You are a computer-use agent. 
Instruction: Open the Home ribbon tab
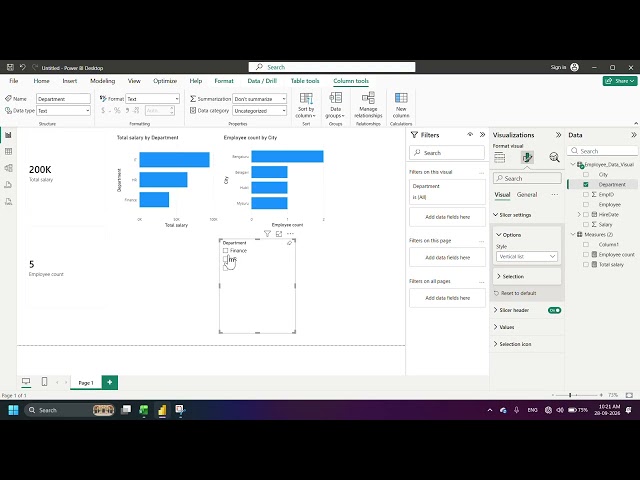41,81
